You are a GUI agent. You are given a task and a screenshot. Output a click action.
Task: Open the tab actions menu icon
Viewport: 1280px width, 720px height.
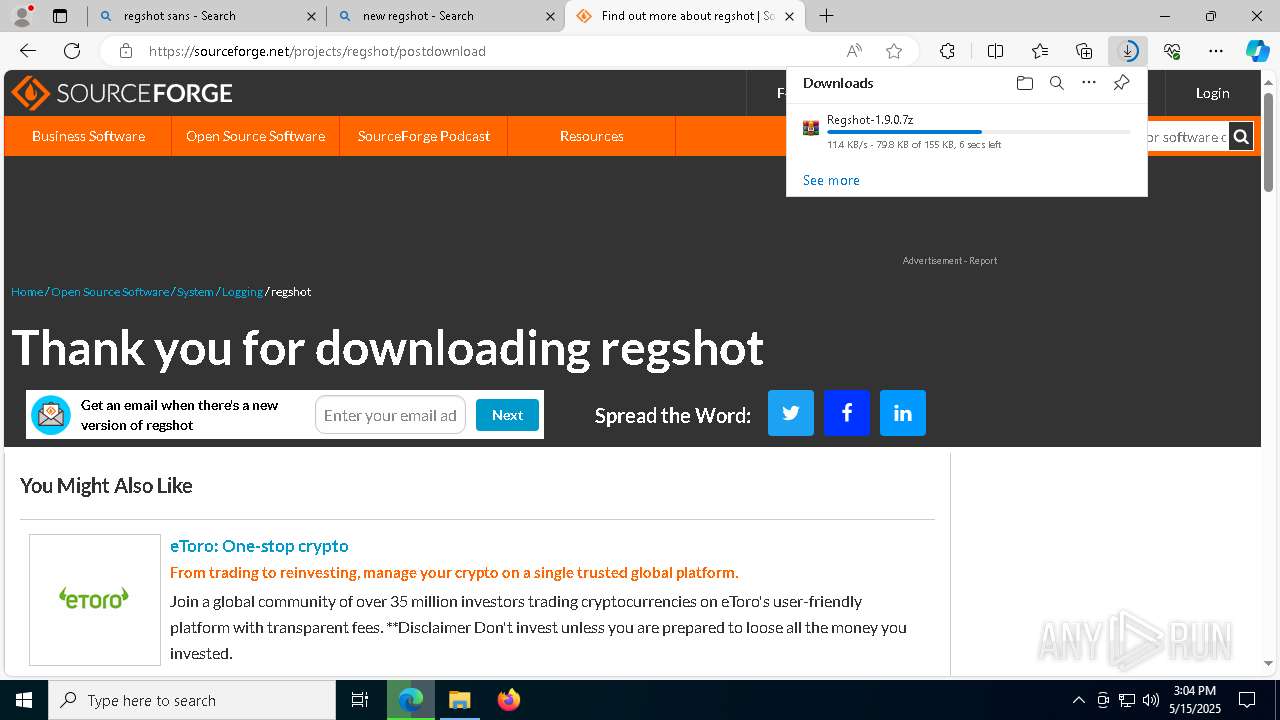click(x=60, y=16)
